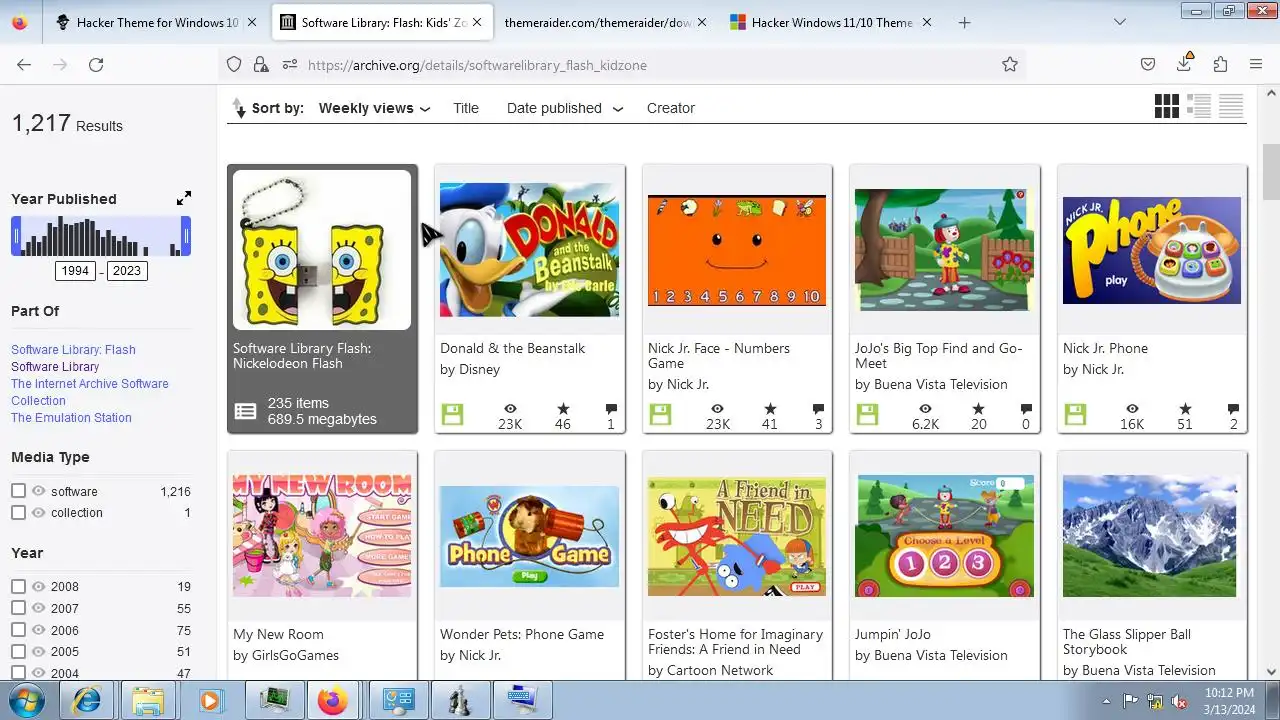Screen dimensions: 1280x720
Task: Click favorites star on Donald & the Beanstalk
Action: coord(563,409)
